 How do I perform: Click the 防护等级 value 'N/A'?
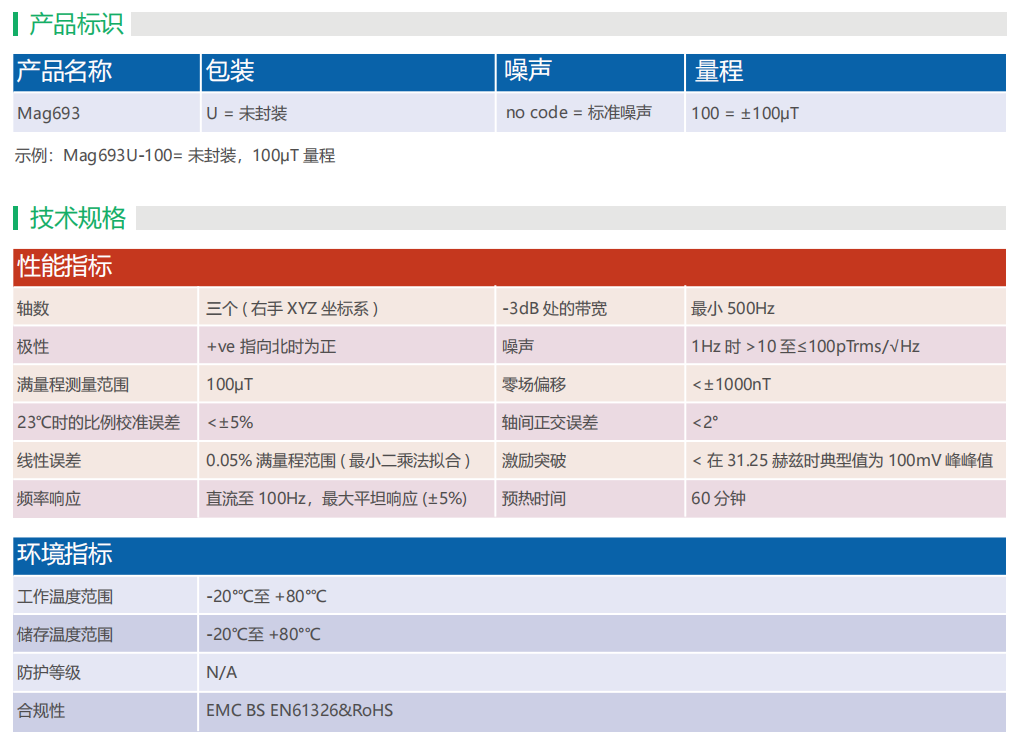[x=221, y=672]
